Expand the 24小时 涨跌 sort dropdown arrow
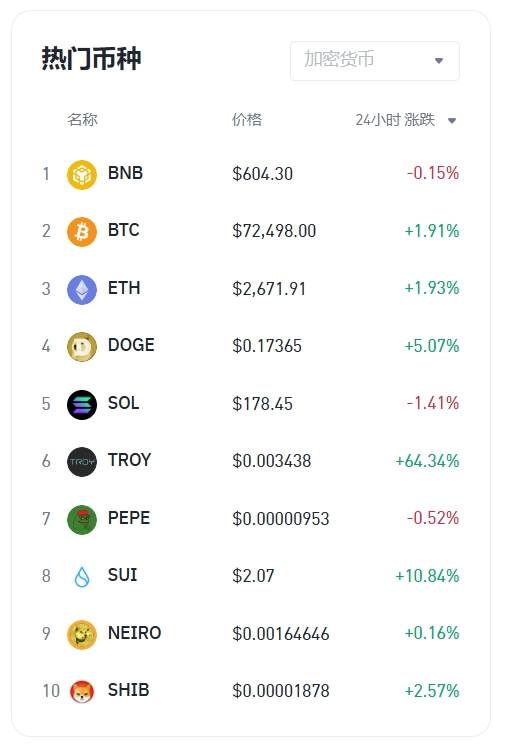This screenshot has width=505, height=754. point(452,121)
